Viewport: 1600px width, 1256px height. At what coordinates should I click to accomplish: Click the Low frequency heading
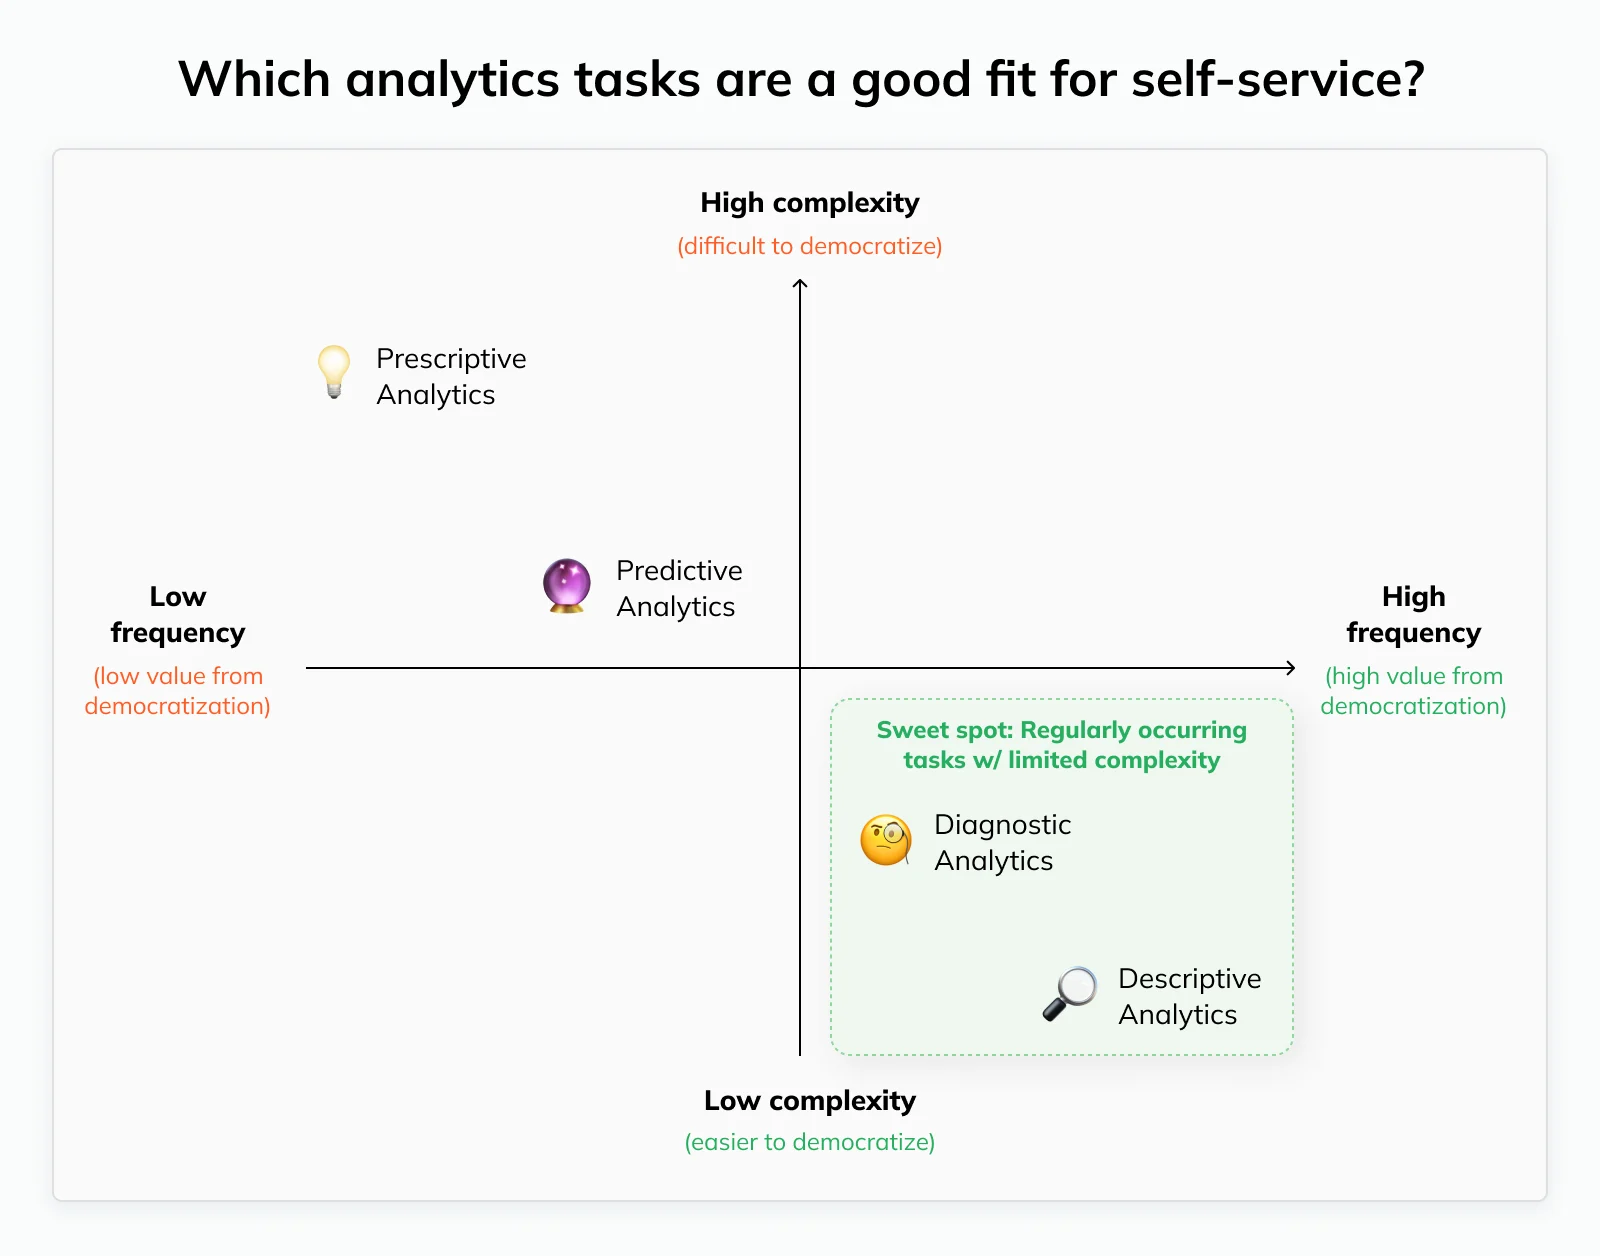(x=178, y=615)
